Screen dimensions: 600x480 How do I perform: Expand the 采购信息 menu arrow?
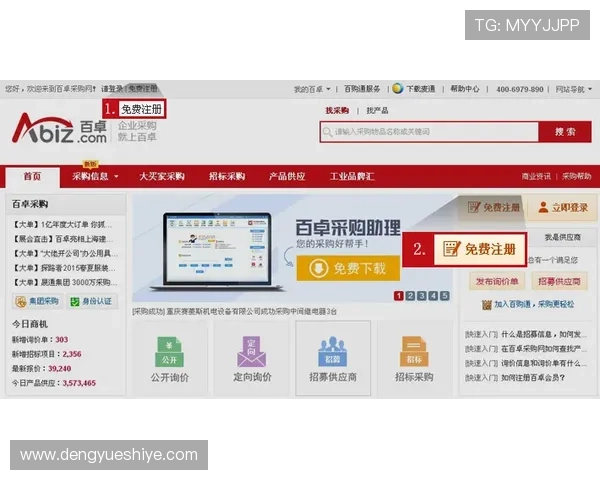tap(116, 177)
